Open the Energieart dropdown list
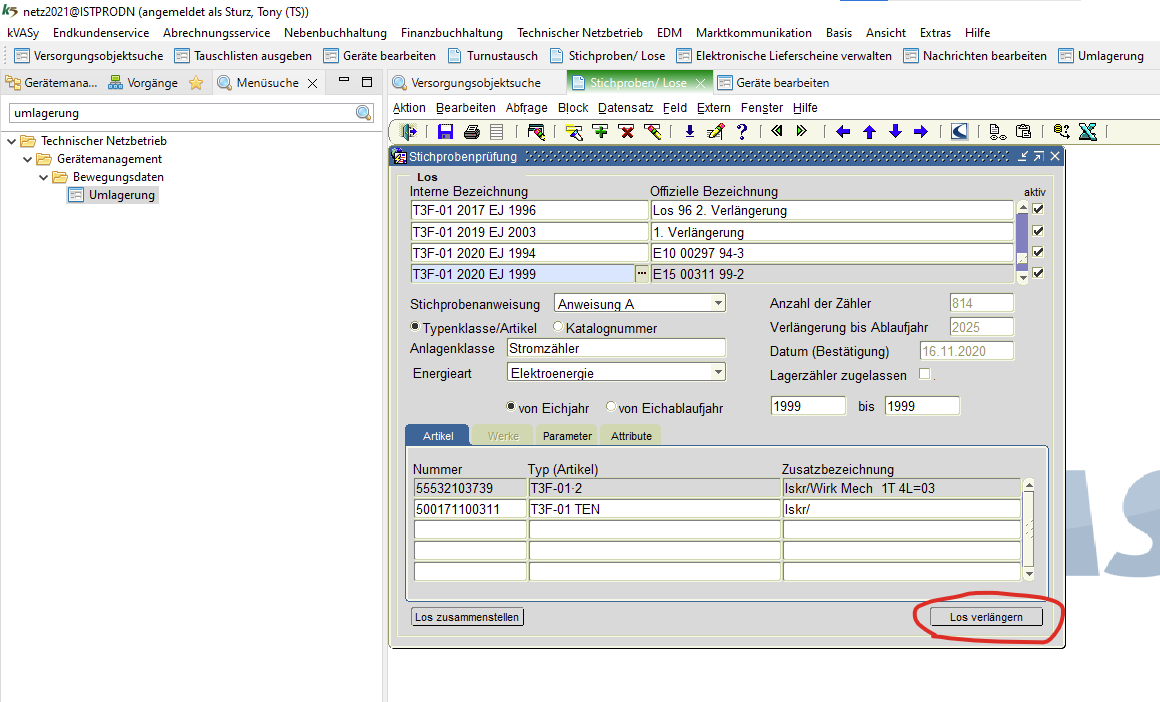Image resolution: width=1160 pixels, height=702 pixels. (x=718, y=372)
